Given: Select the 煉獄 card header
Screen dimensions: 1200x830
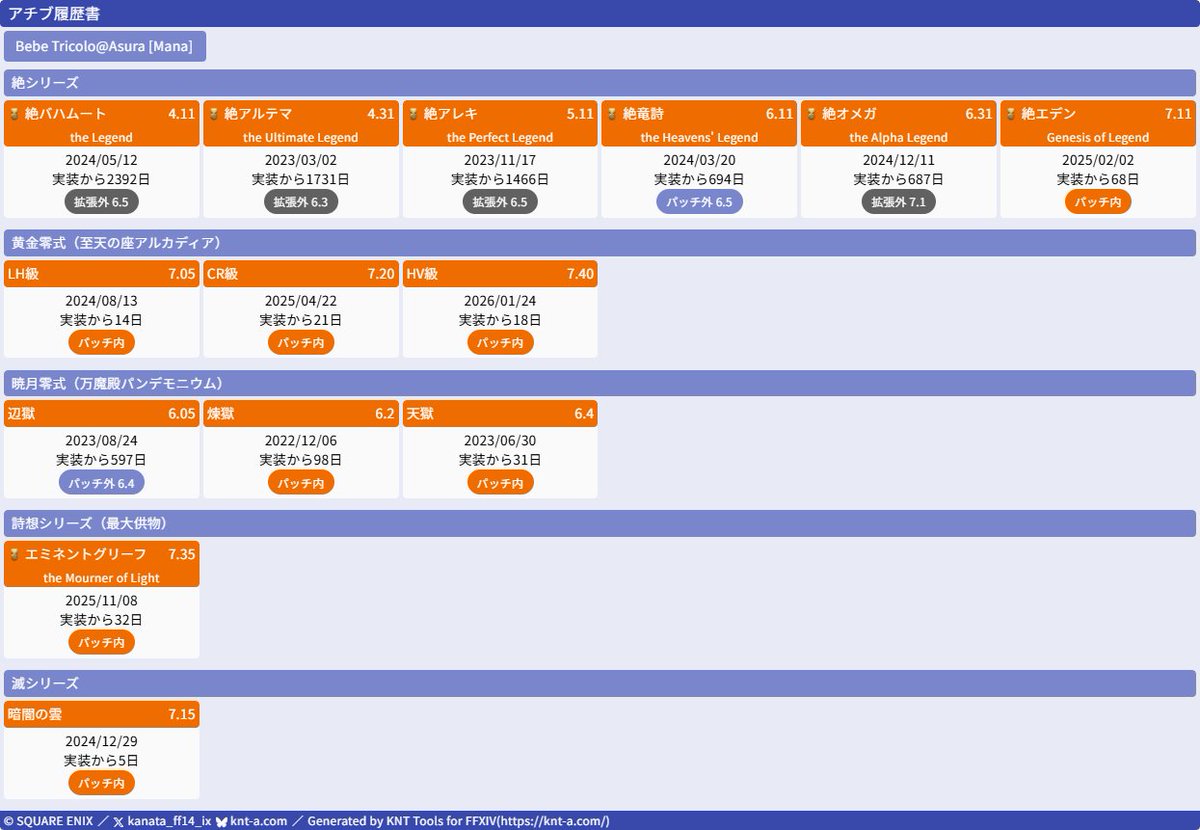Looking at the screenshot, I should pos(301,414).
